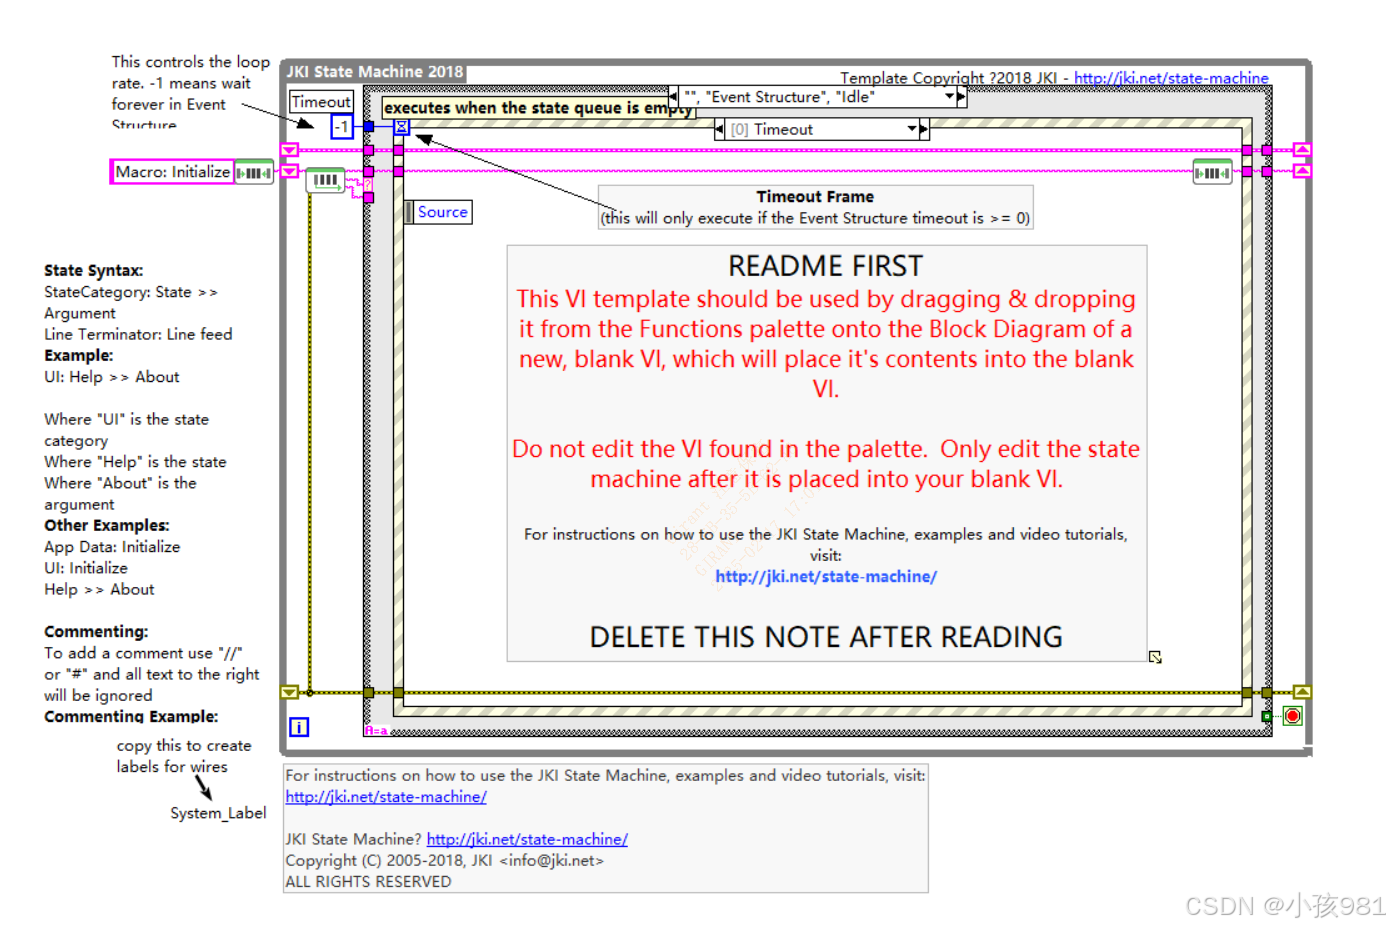This screenshot has width=1390, height=929.
Task: Go to previous case with left arrow
Action: point(674,97)
